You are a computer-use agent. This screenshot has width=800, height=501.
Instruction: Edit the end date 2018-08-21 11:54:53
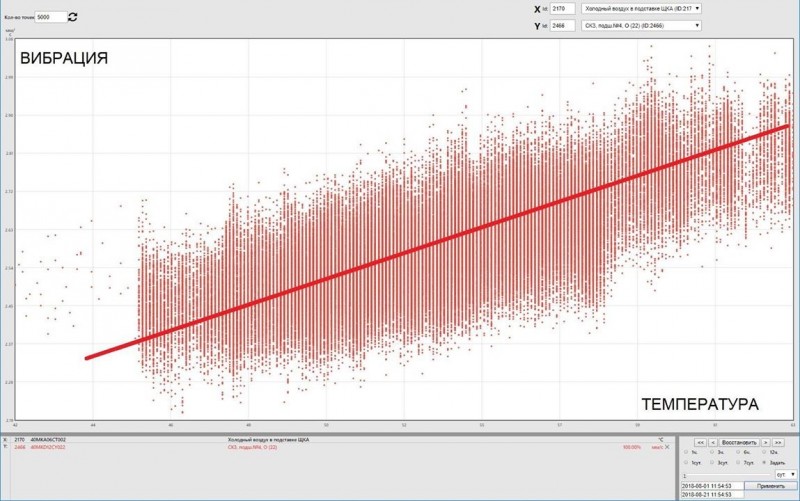(712, 494)
